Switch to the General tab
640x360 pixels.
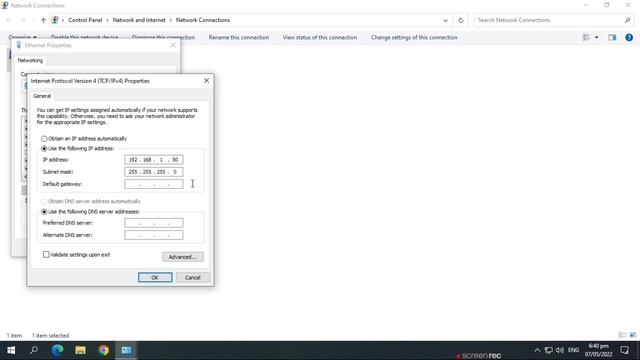tap(42, 96)
